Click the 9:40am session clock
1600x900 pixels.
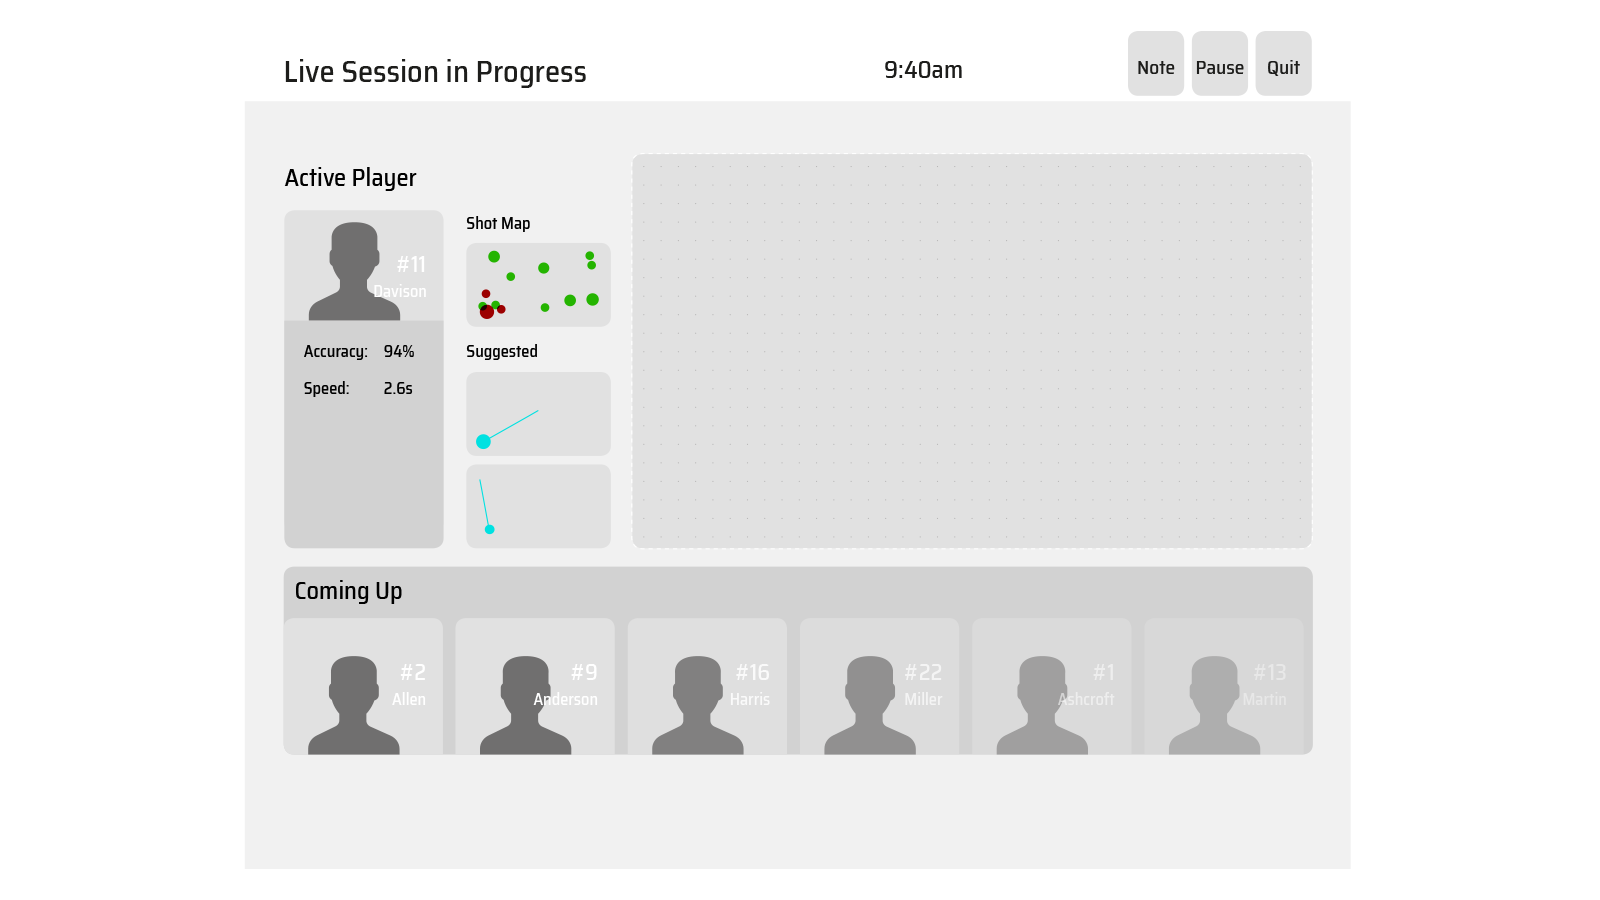923,70
